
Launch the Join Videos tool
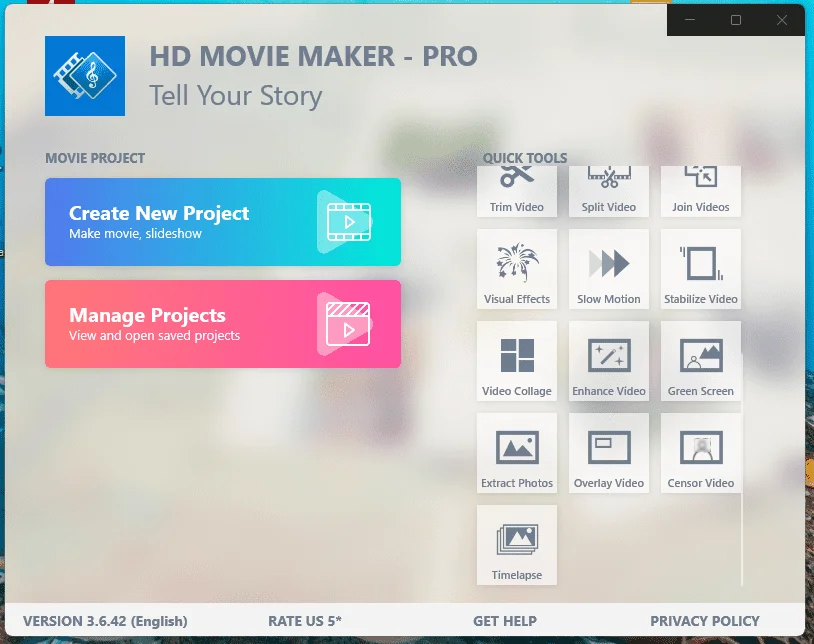(700, 191)
